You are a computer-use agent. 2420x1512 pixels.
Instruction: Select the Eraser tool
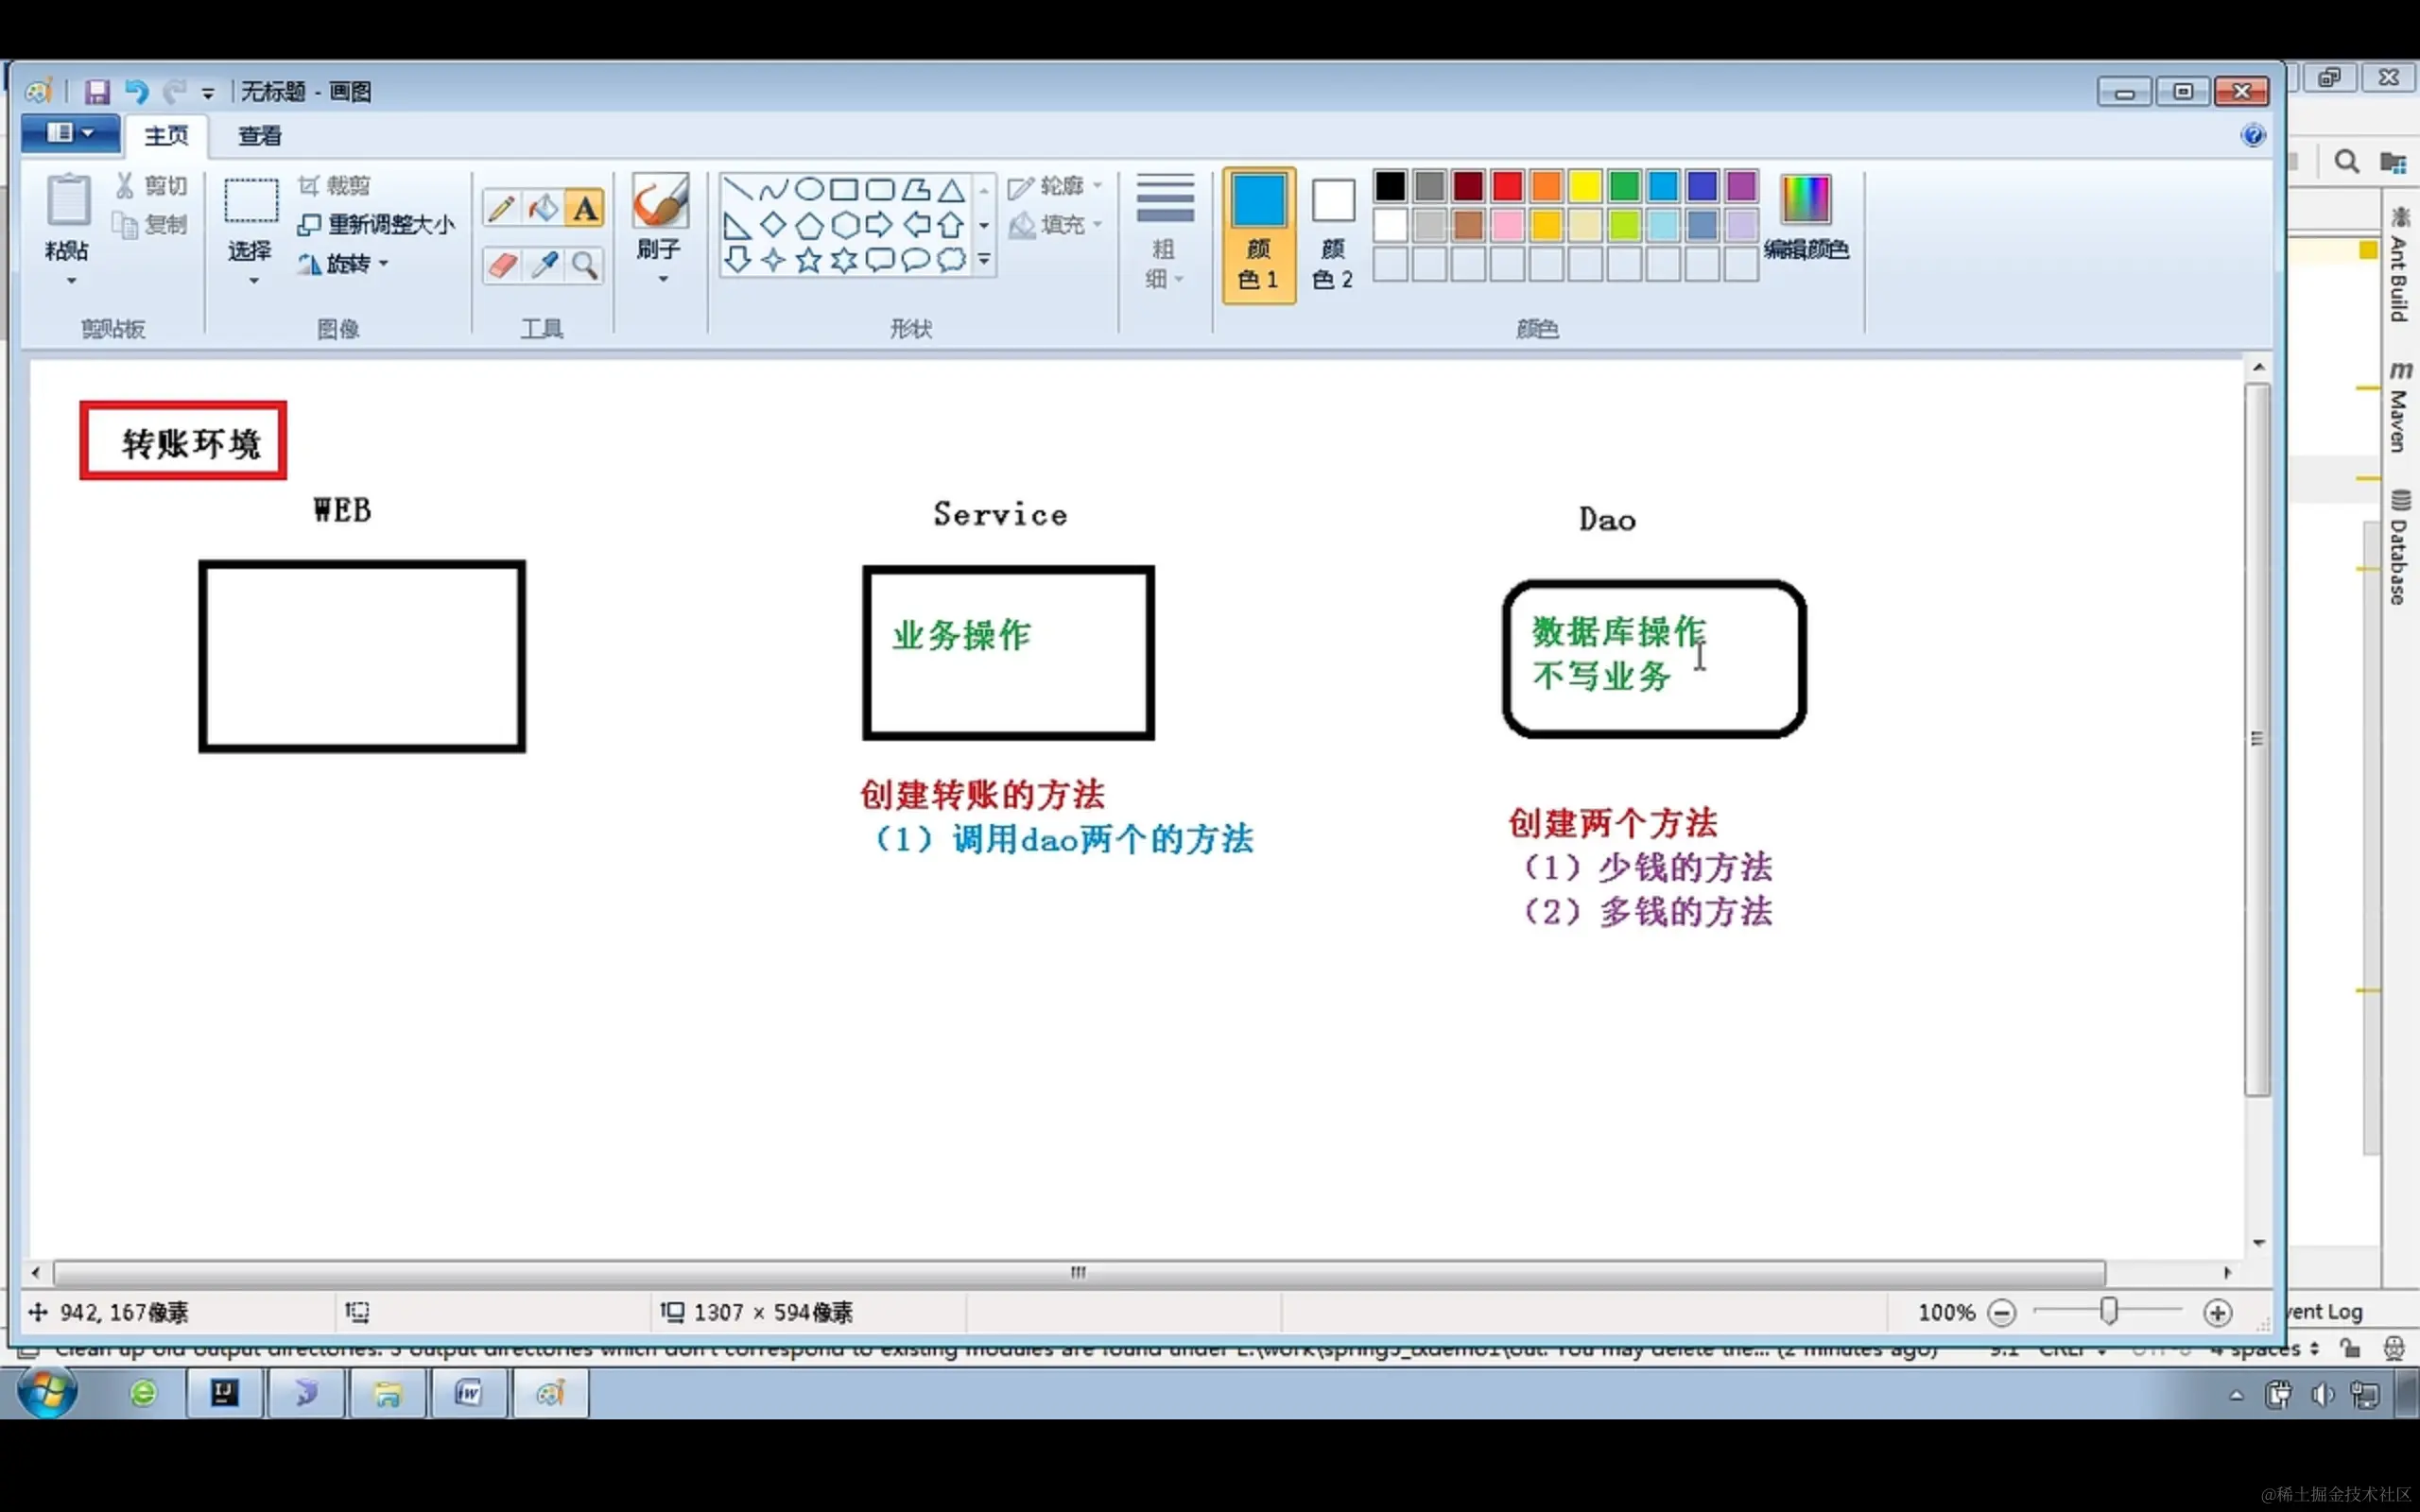pyautogui.click(x=501, y=265)
